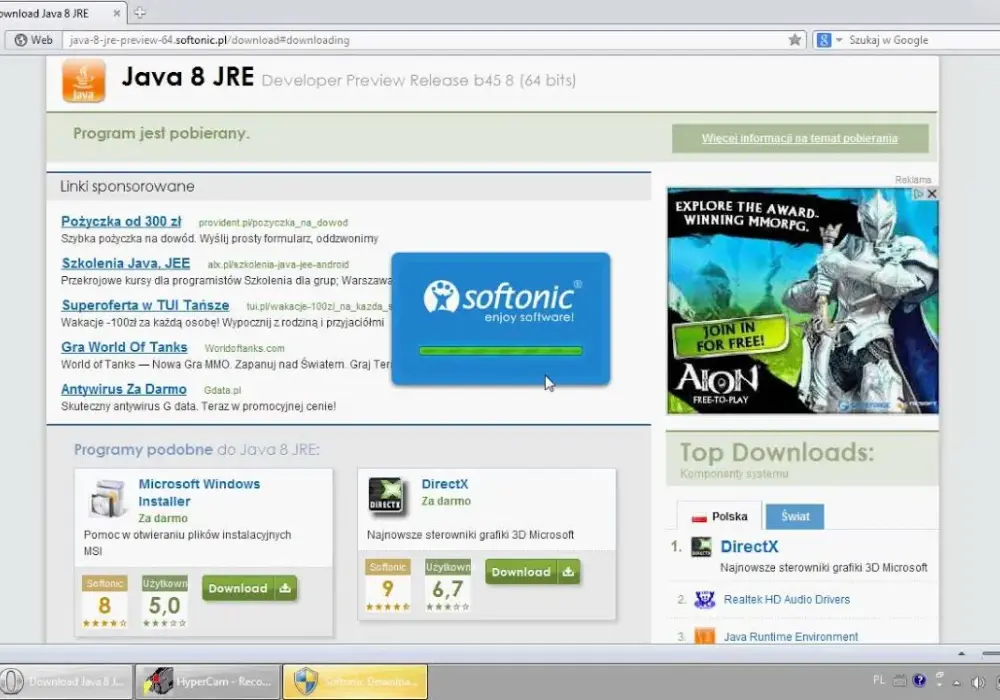Open the Pożyczka od 300 zł sponsored link
Image resolution: width=1000 pixels, height=700 pixels.
coord(121,221)
